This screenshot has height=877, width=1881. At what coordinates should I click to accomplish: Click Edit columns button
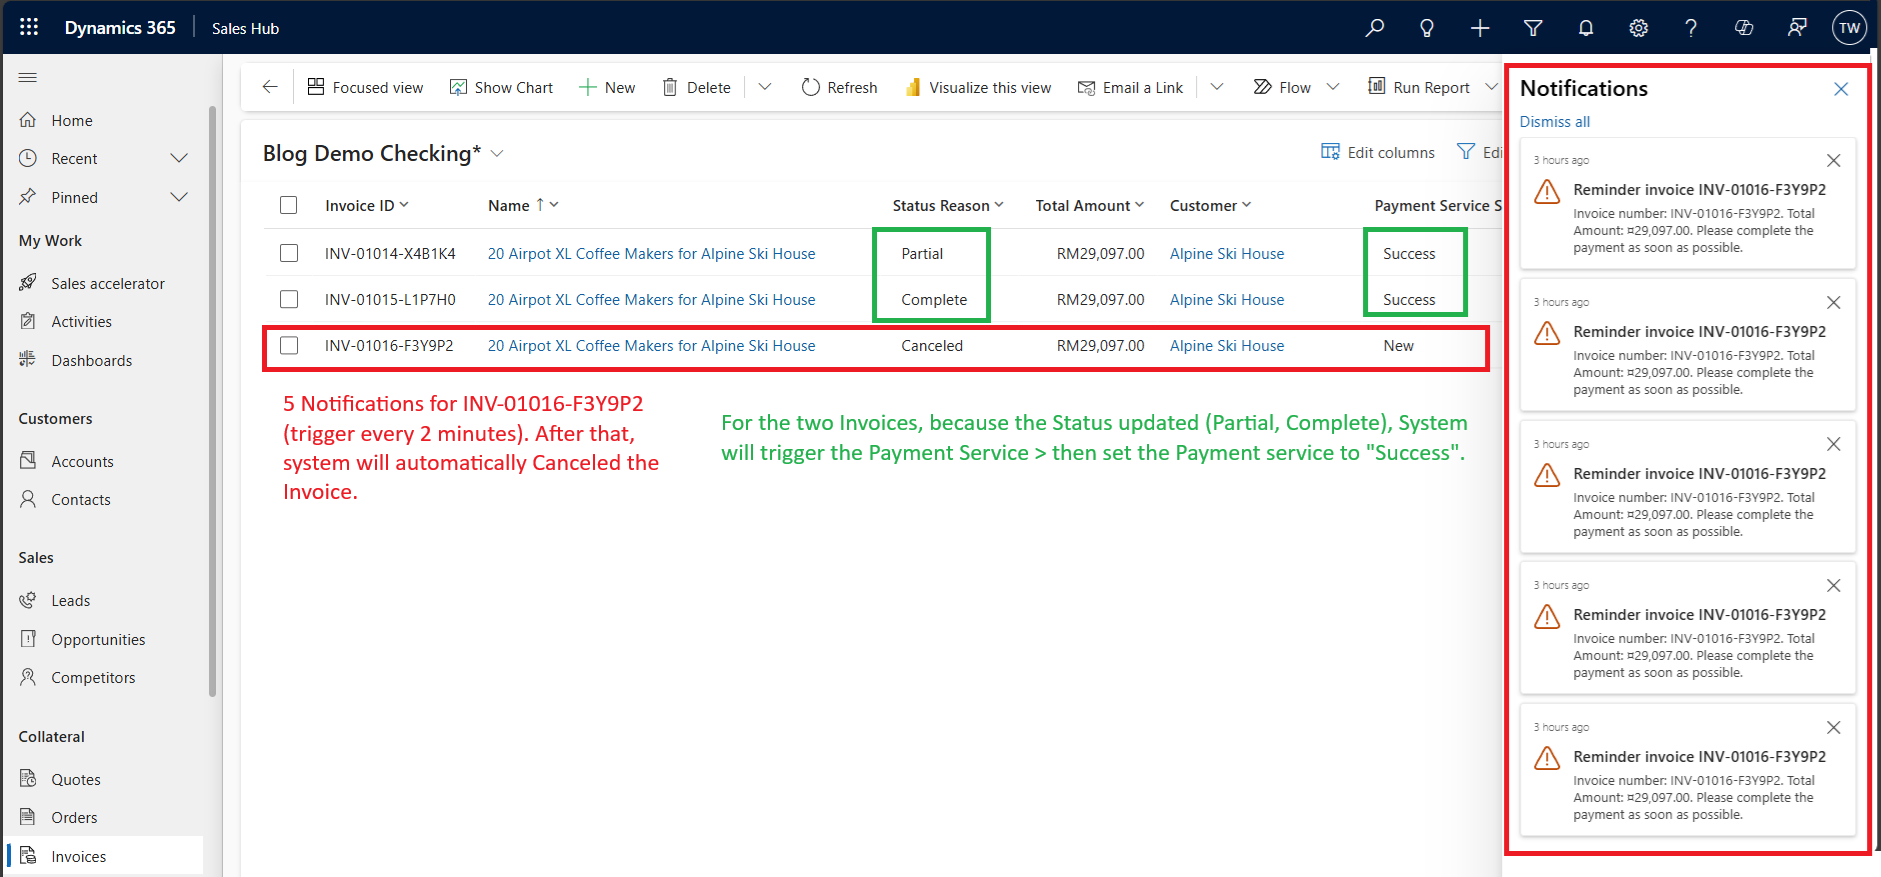point(1378,152)
